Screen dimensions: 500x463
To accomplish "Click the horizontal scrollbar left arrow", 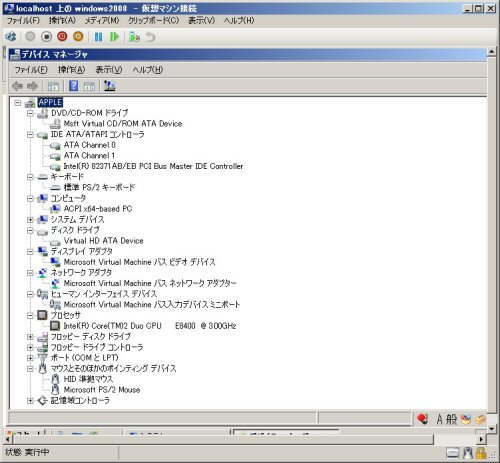I will click(x=8, y=439).
